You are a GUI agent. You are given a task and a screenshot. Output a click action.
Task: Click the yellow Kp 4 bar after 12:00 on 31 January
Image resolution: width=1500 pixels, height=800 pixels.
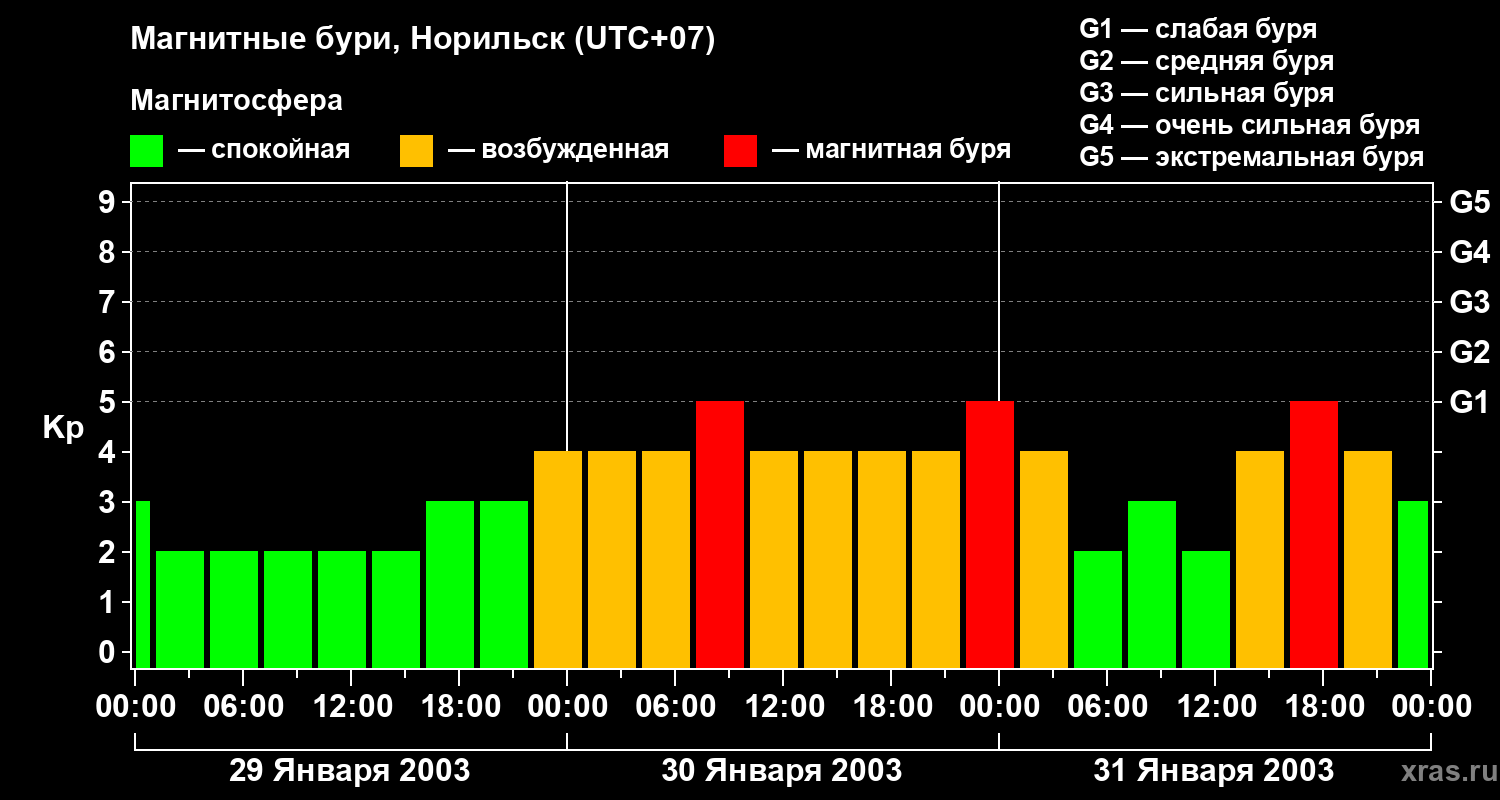[x=1260, y=560]
